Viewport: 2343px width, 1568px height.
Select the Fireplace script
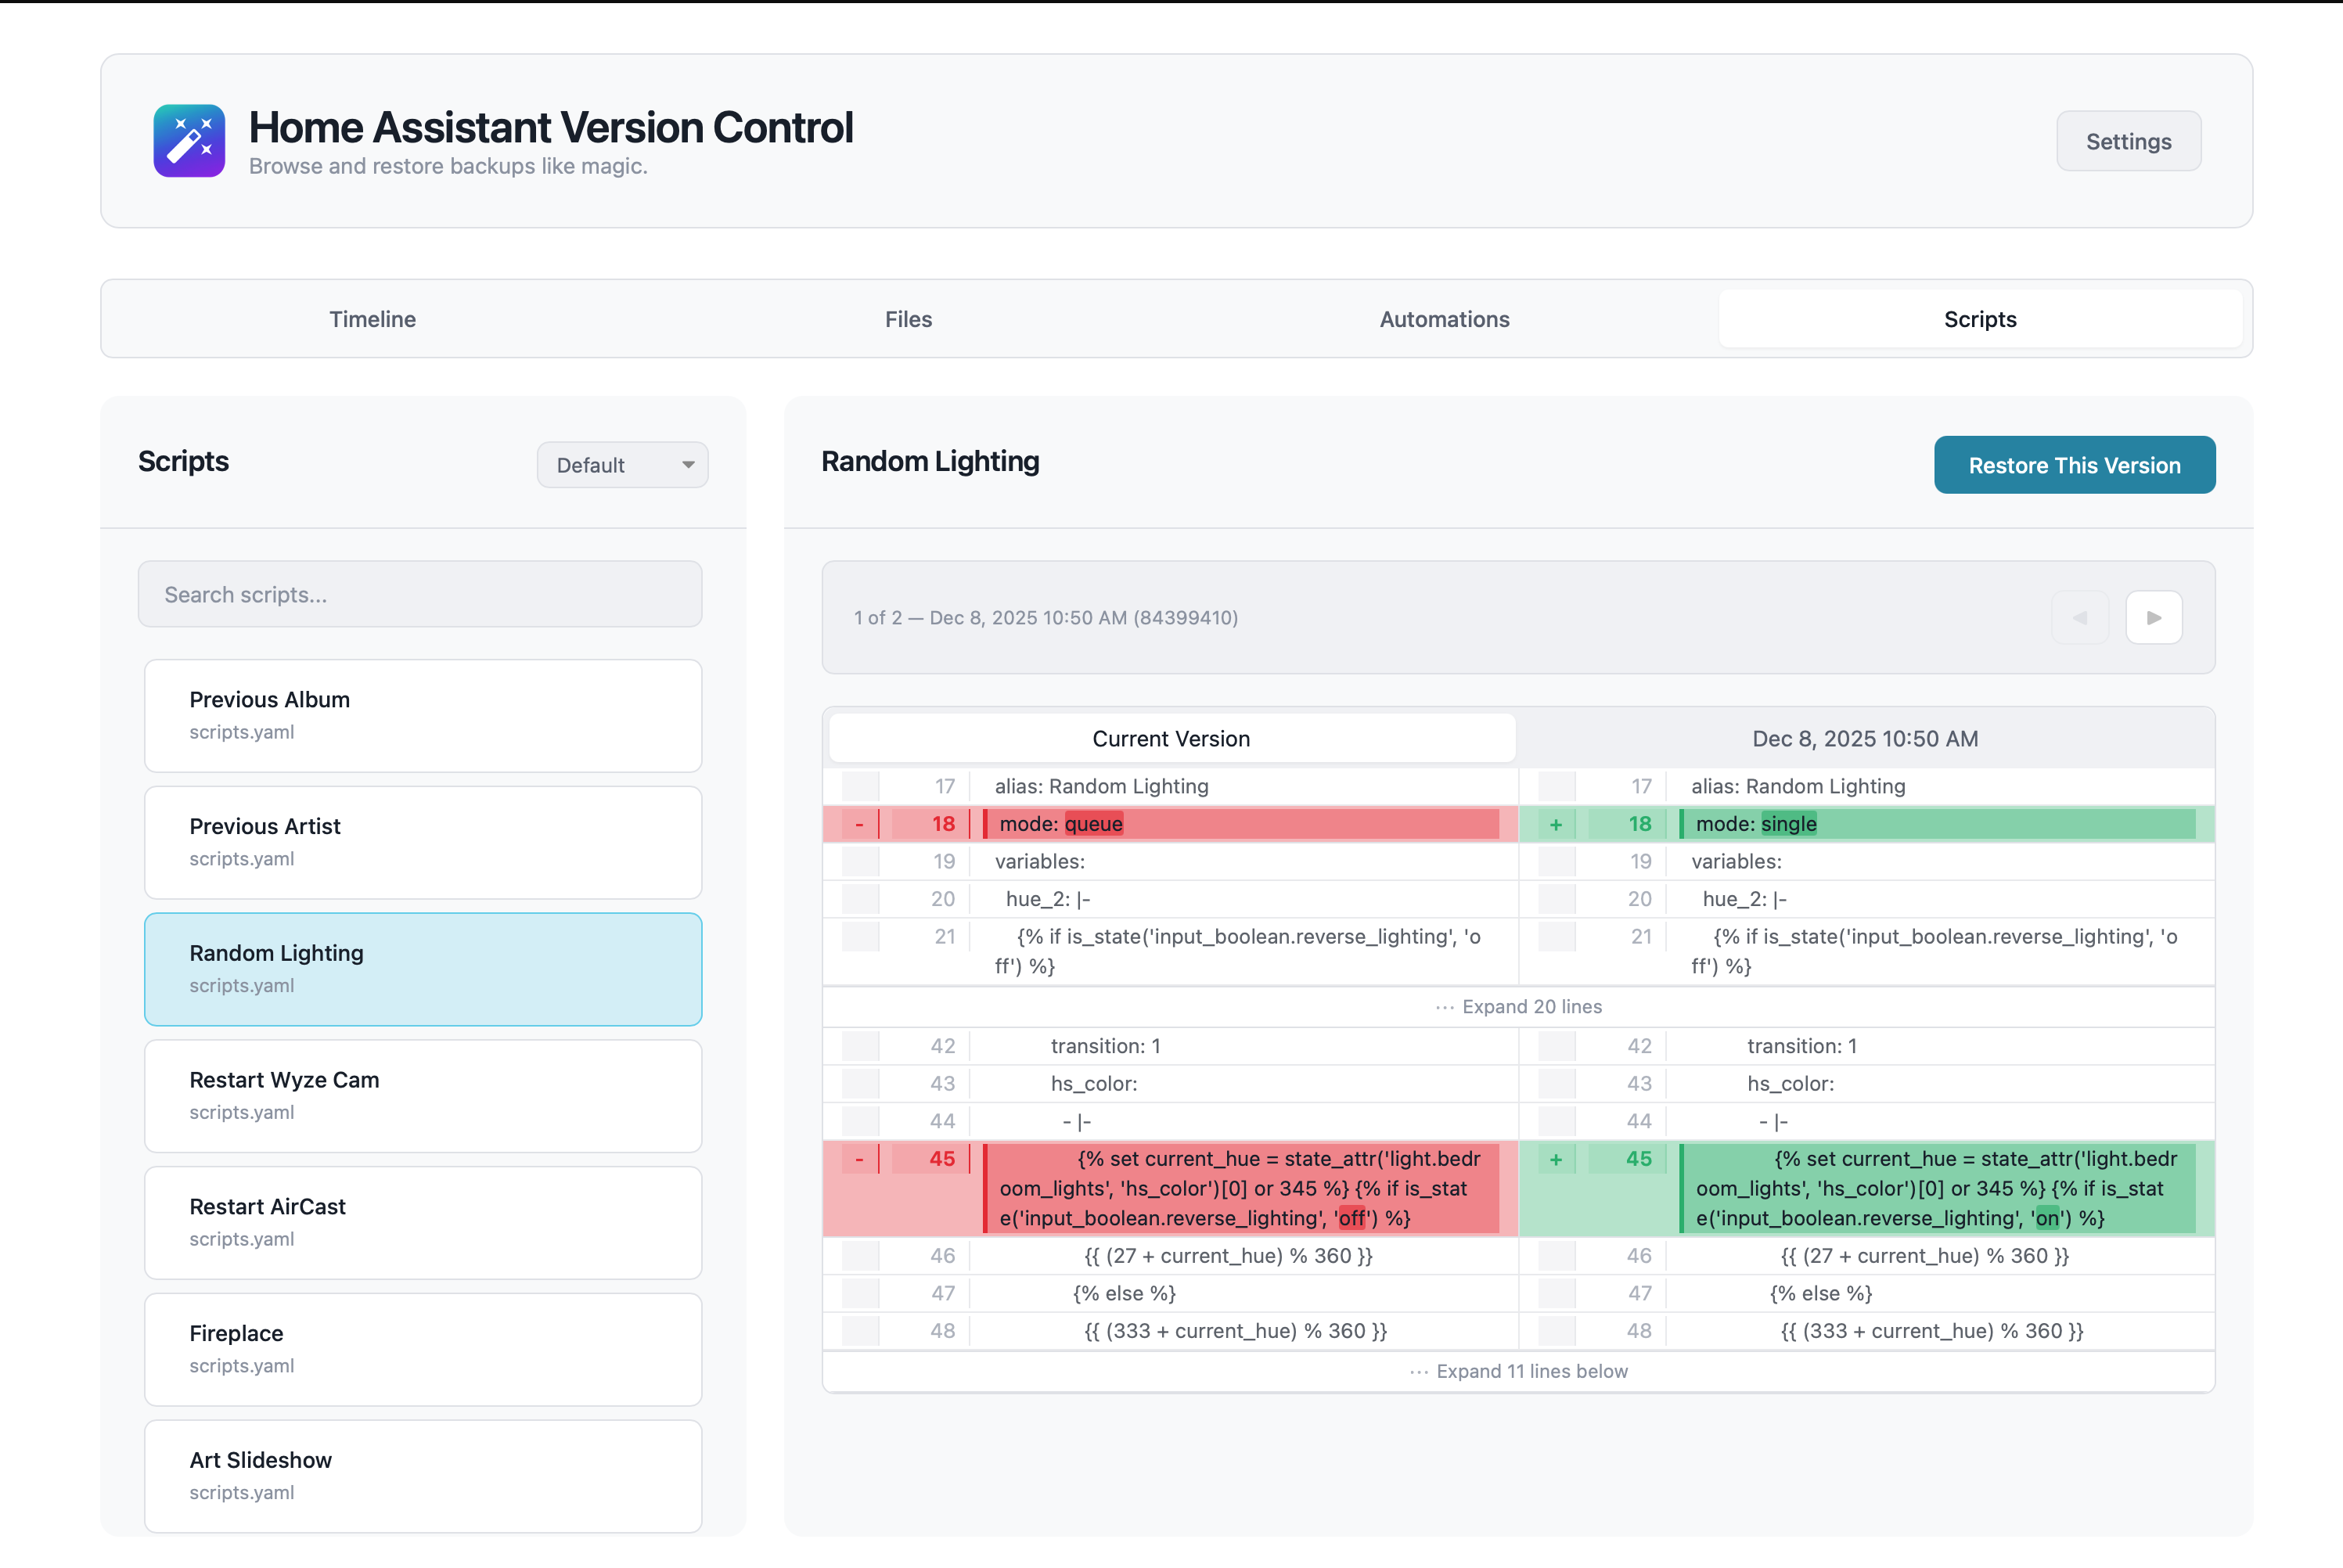[x=423, y=1348]
